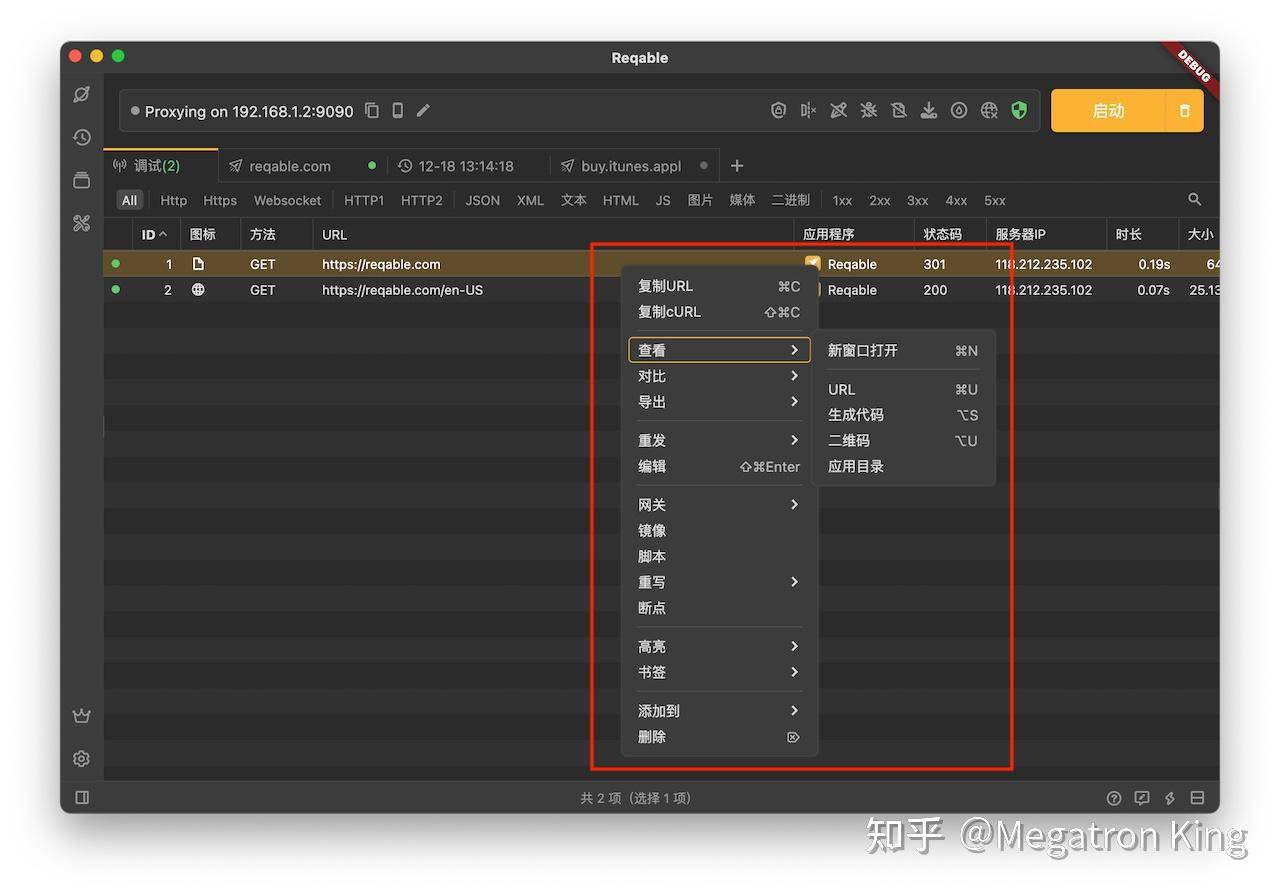Expand the 书签 submenu
This screenshot has height=893, width=1280.
click(719, 672)
